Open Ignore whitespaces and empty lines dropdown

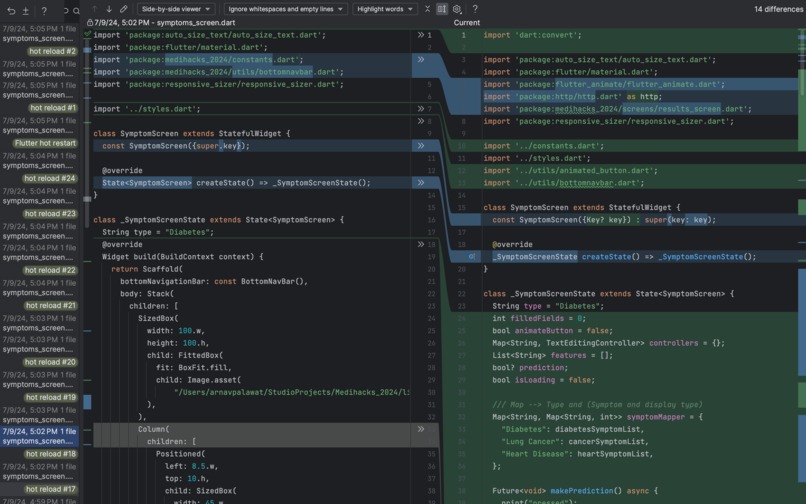coord(285,9)
